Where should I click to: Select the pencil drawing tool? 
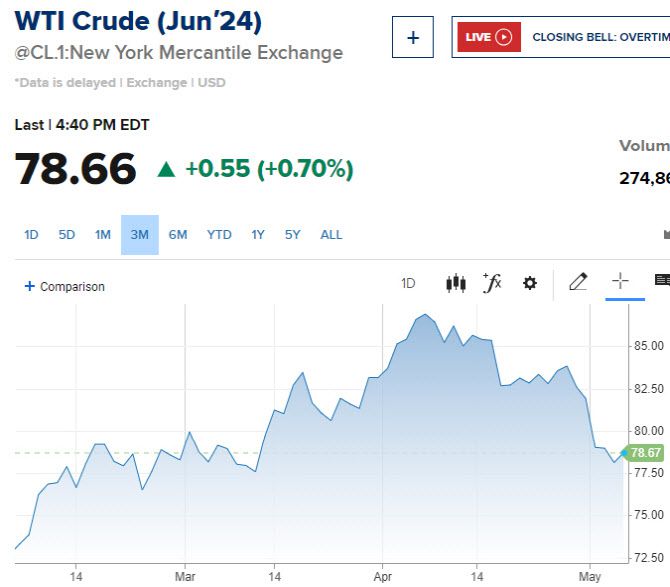578,282
